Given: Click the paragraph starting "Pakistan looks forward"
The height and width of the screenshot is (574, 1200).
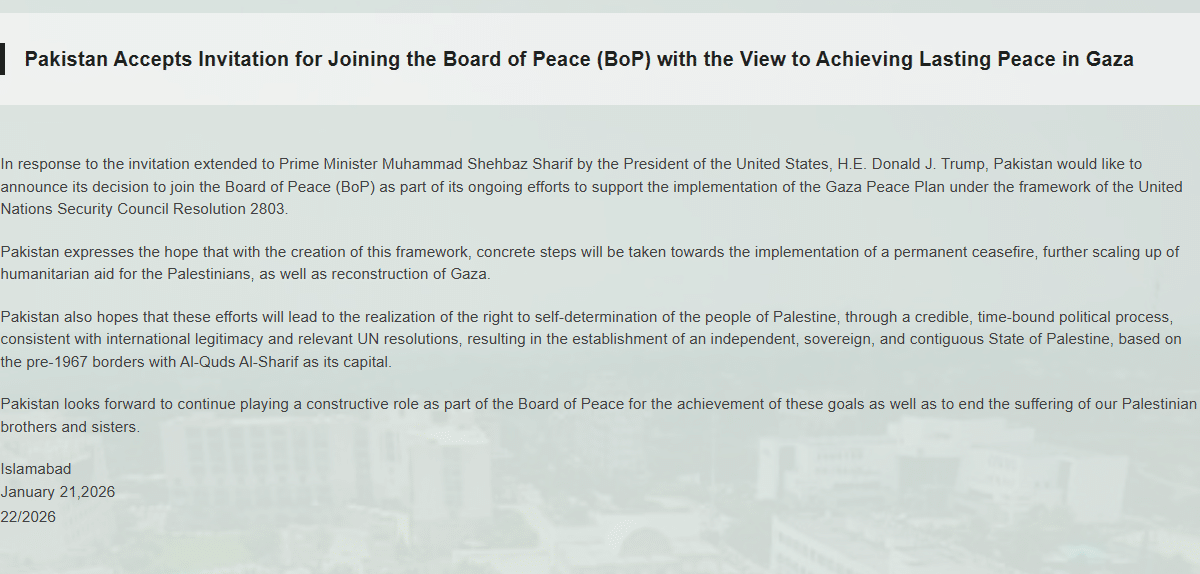Looking at the screenshot, I should point(598,415).
